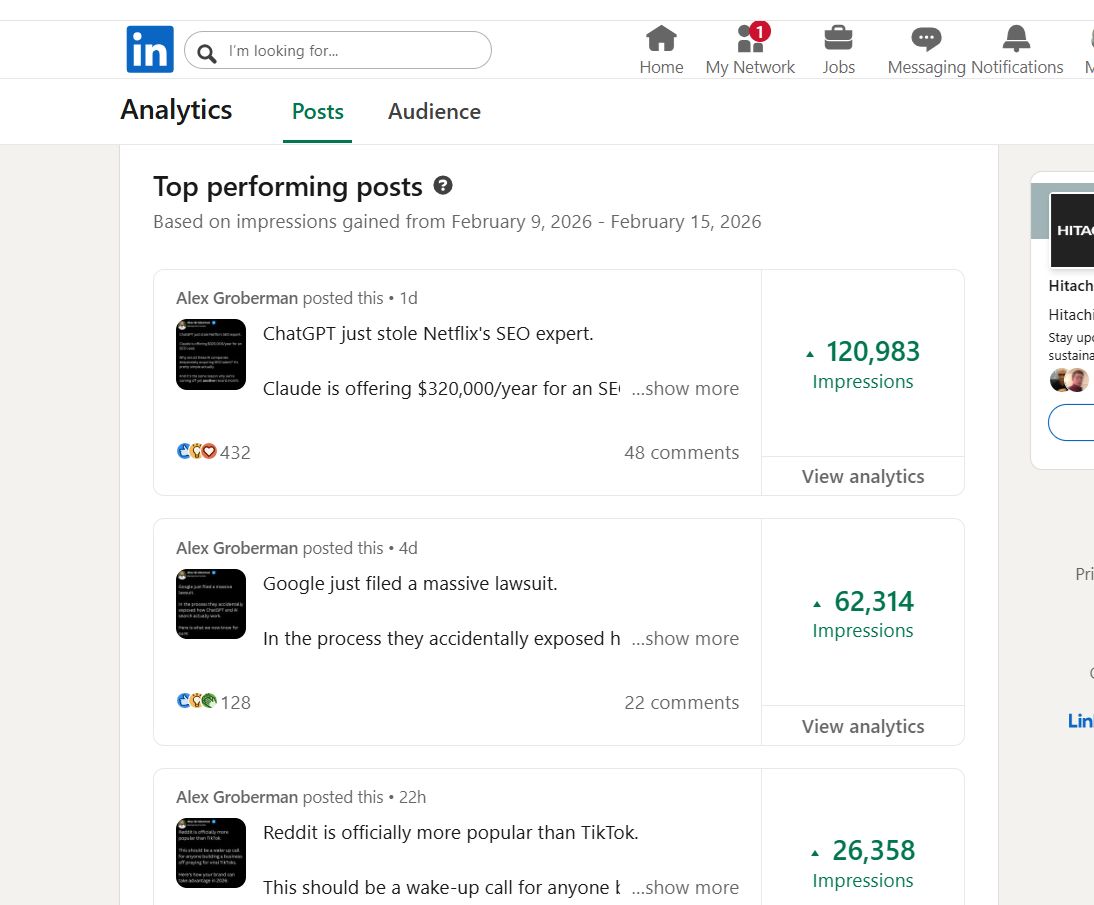This screenshot has height=905, width=1094.
Task: Open the Messaging chat bubble icon
Action: tap(927, 39)
